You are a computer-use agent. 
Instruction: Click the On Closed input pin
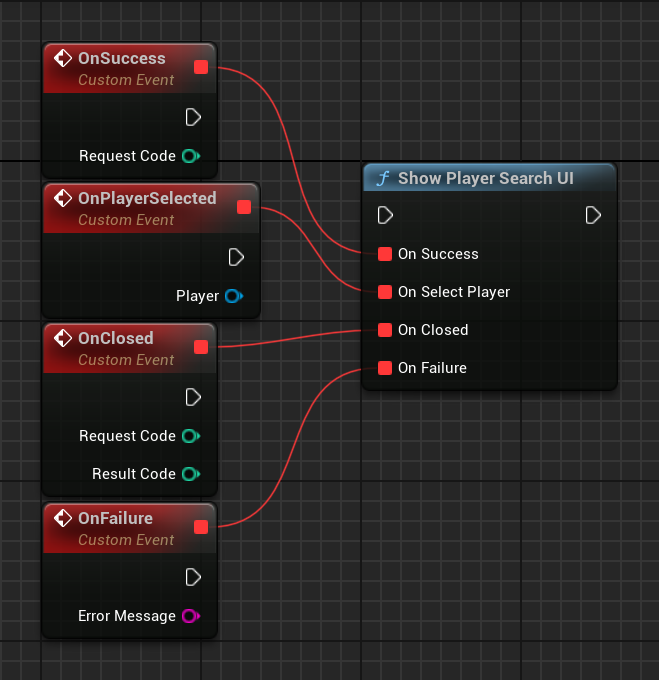click(385, 330)
